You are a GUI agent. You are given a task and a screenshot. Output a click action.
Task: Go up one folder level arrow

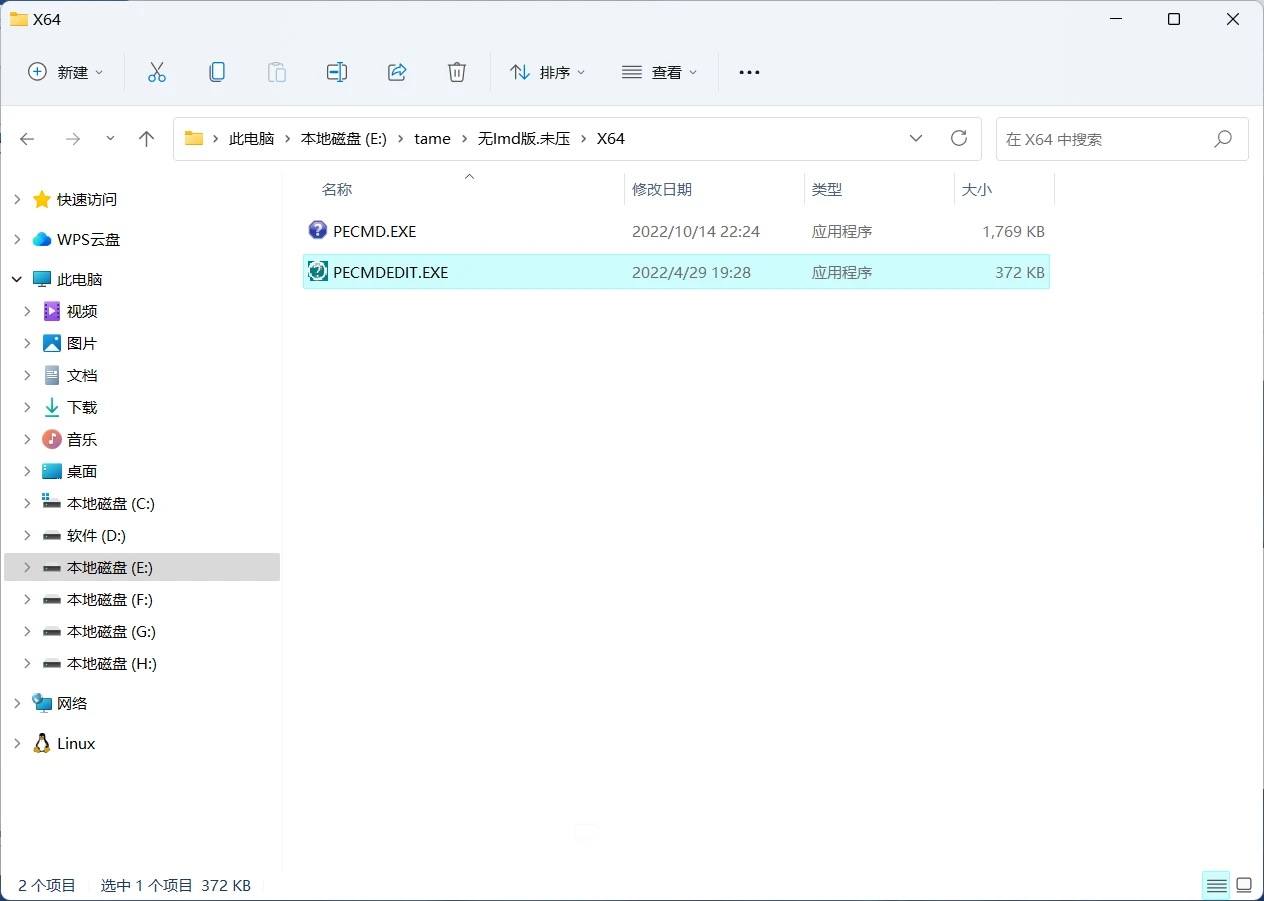147,139
